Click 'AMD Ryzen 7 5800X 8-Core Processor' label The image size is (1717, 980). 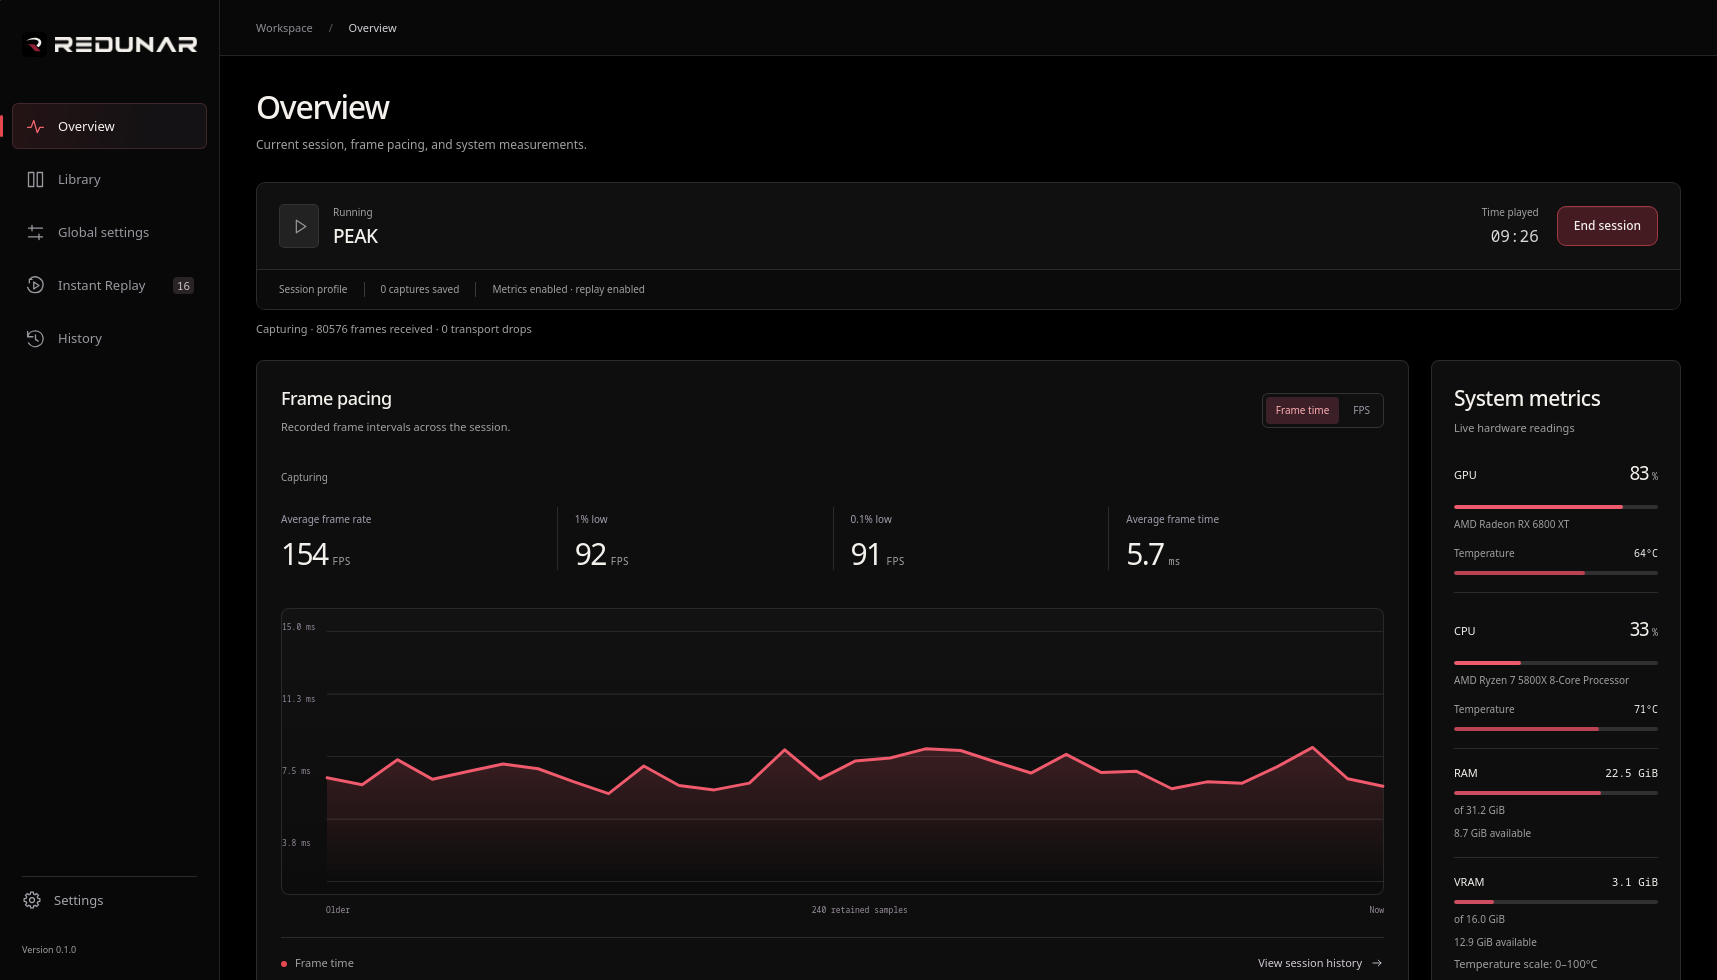point(1541,681)
